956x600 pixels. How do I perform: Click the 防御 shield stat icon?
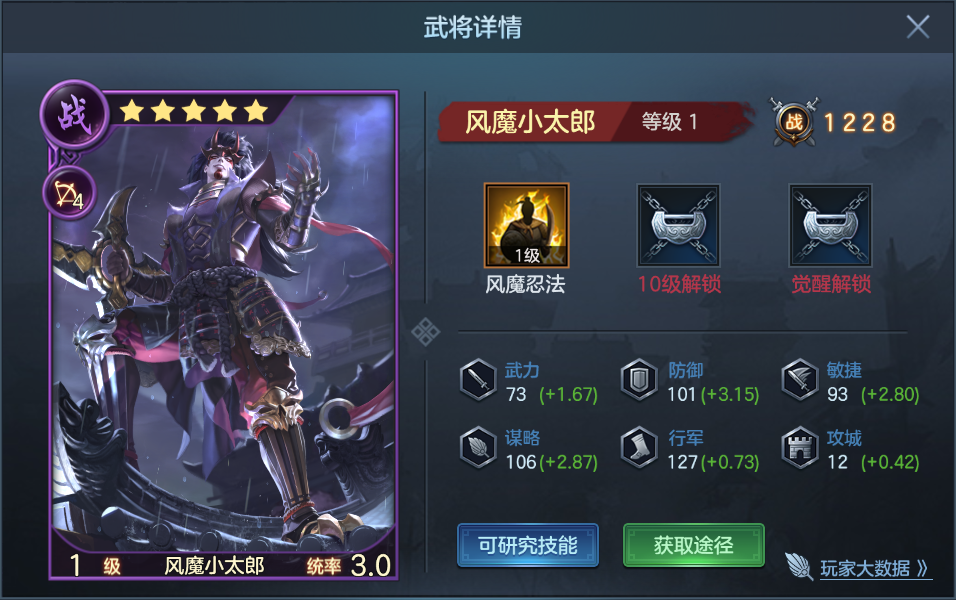click(639, 380)
